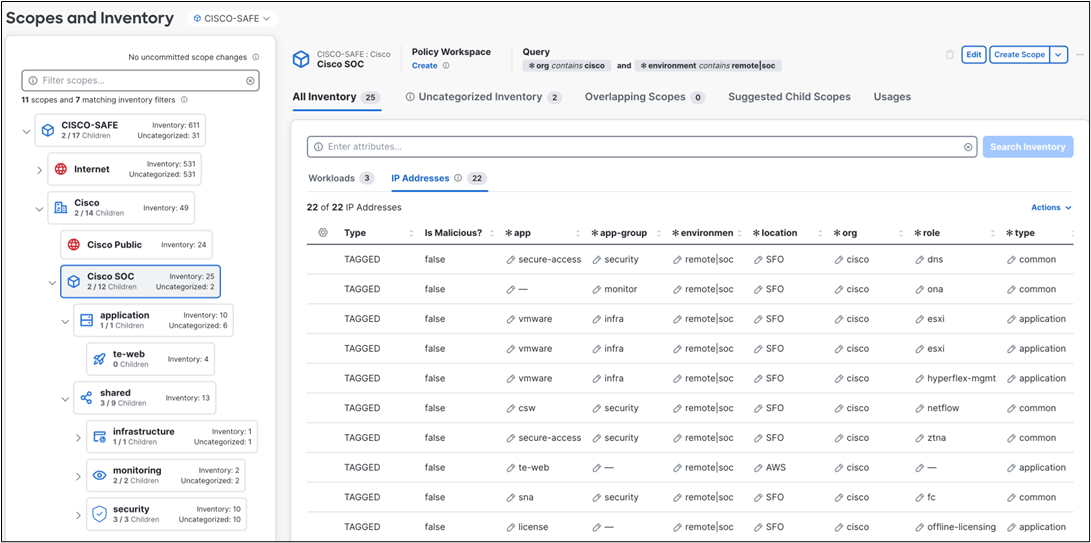
Task: Open Suggested Child Scopes tab
Action: [789, 97]
